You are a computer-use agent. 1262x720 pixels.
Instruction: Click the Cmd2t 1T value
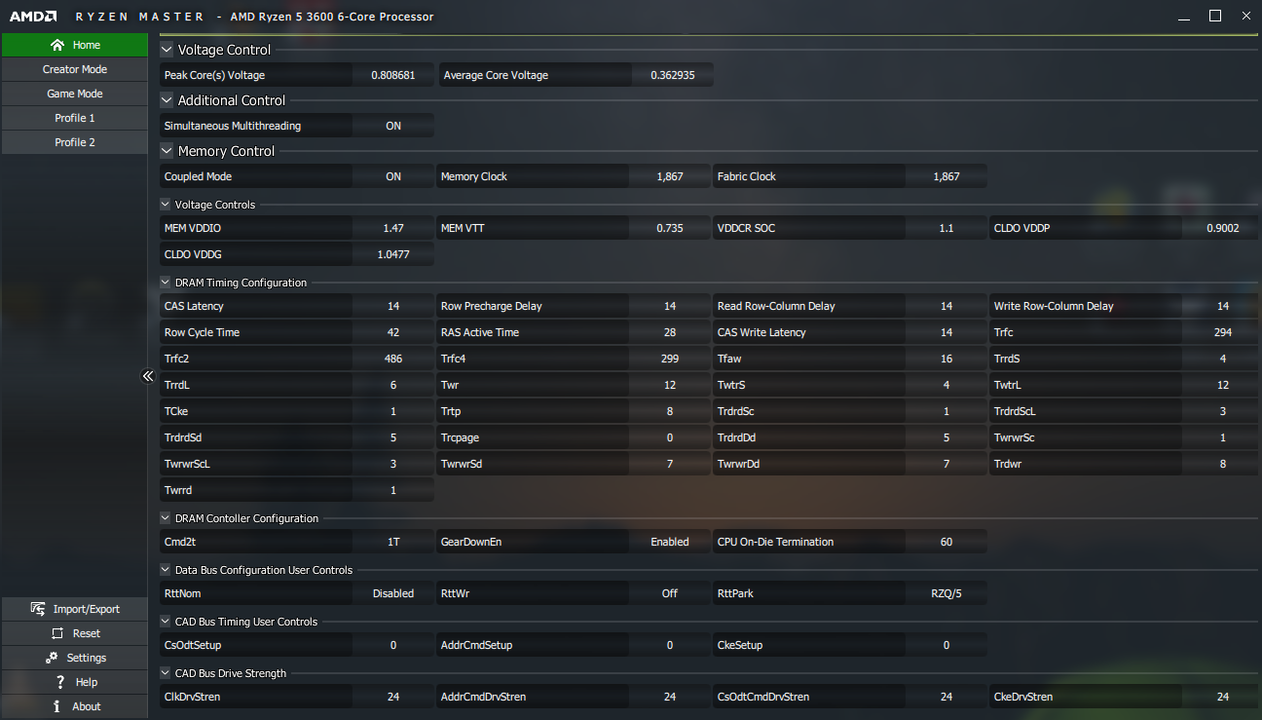(393, 542)
